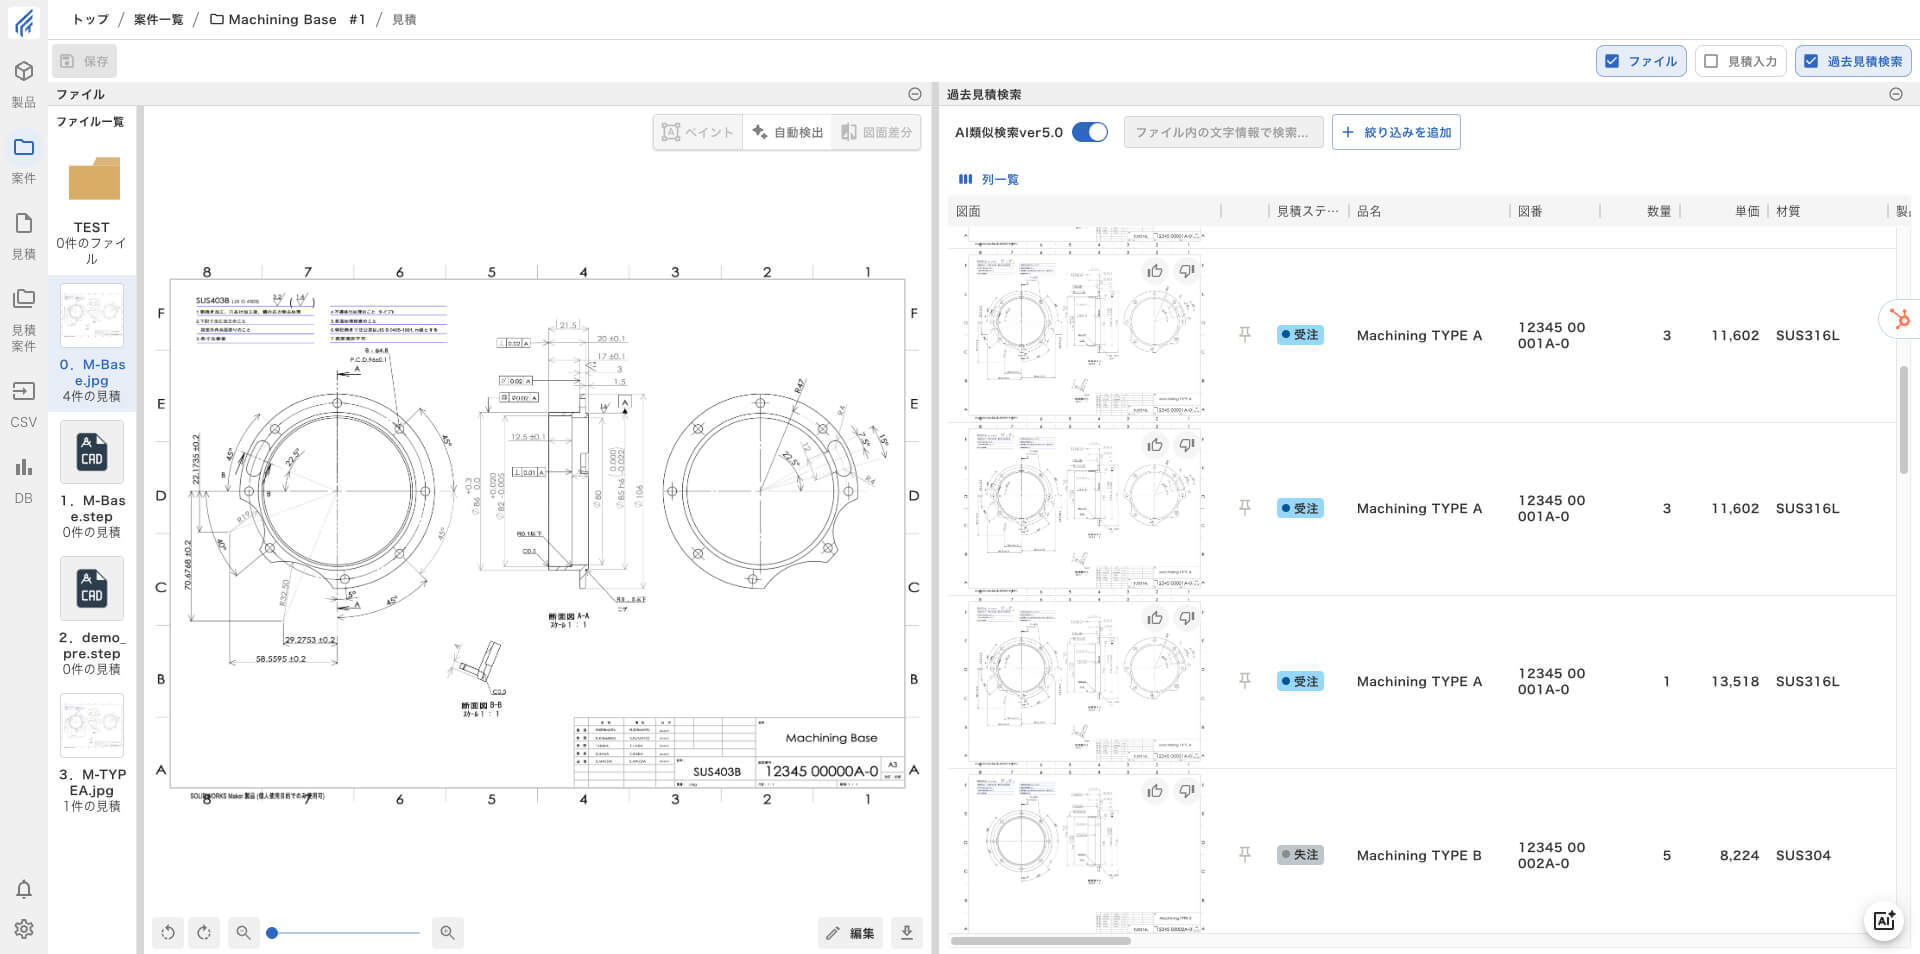
Task: Click the app logo at top left
Action: [24, 21]
